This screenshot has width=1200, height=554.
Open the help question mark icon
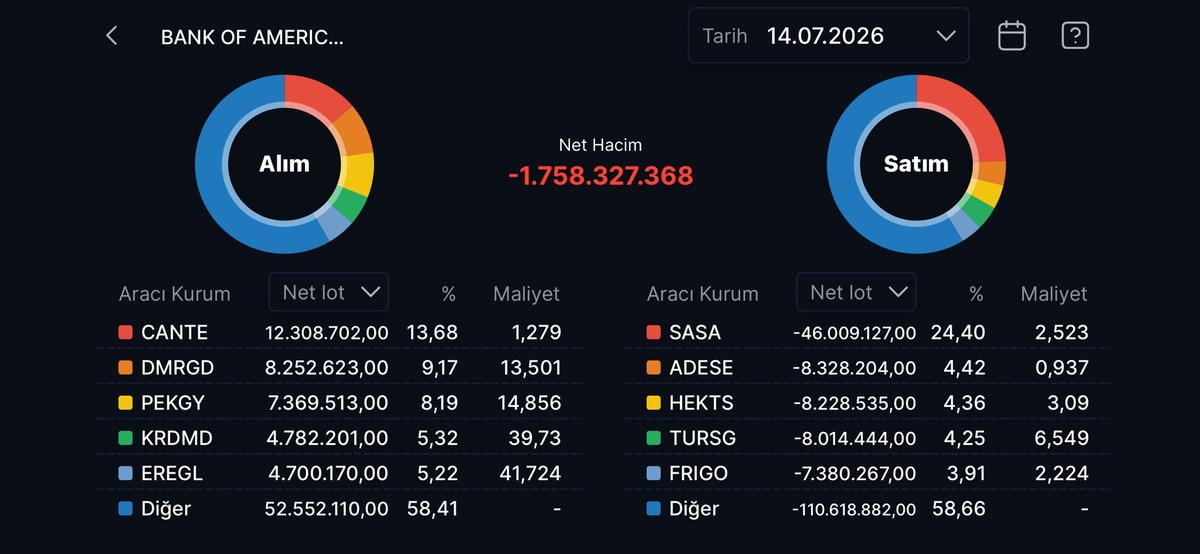coord(1075,36)
